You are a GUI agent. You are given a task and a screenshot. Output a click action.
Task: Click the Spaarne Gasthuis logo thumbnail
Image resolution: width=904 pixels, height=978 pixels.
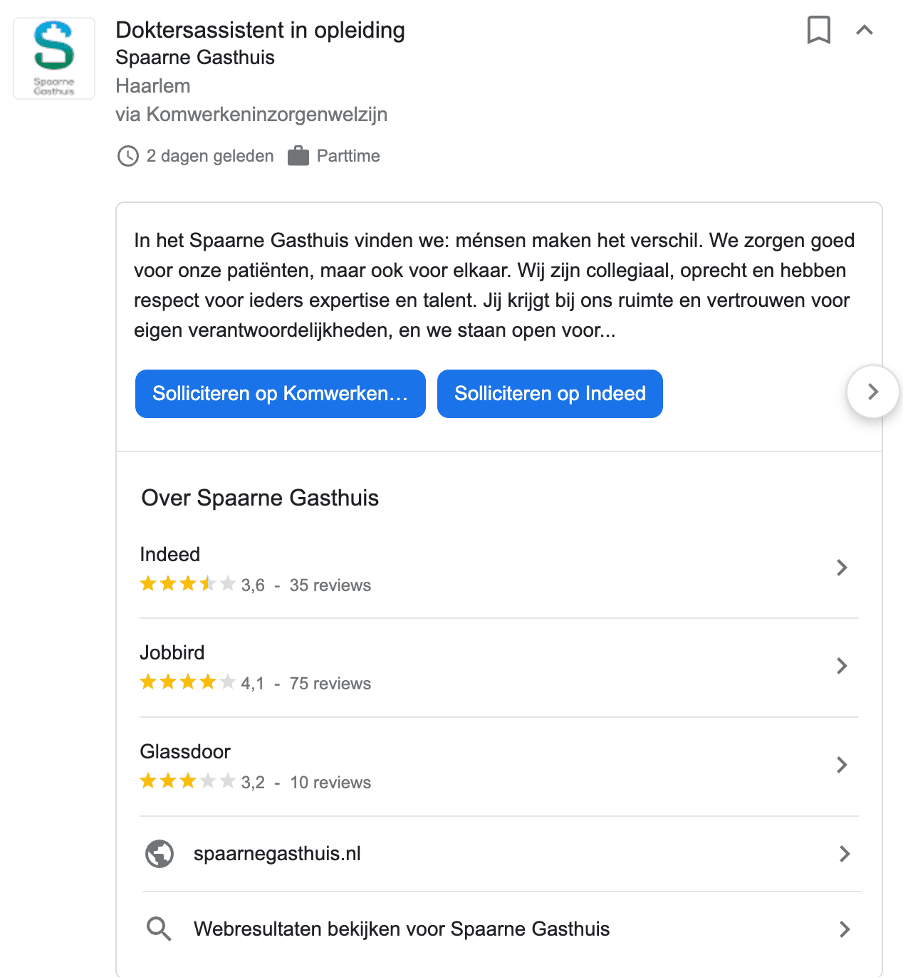click(x=54, y=58)
